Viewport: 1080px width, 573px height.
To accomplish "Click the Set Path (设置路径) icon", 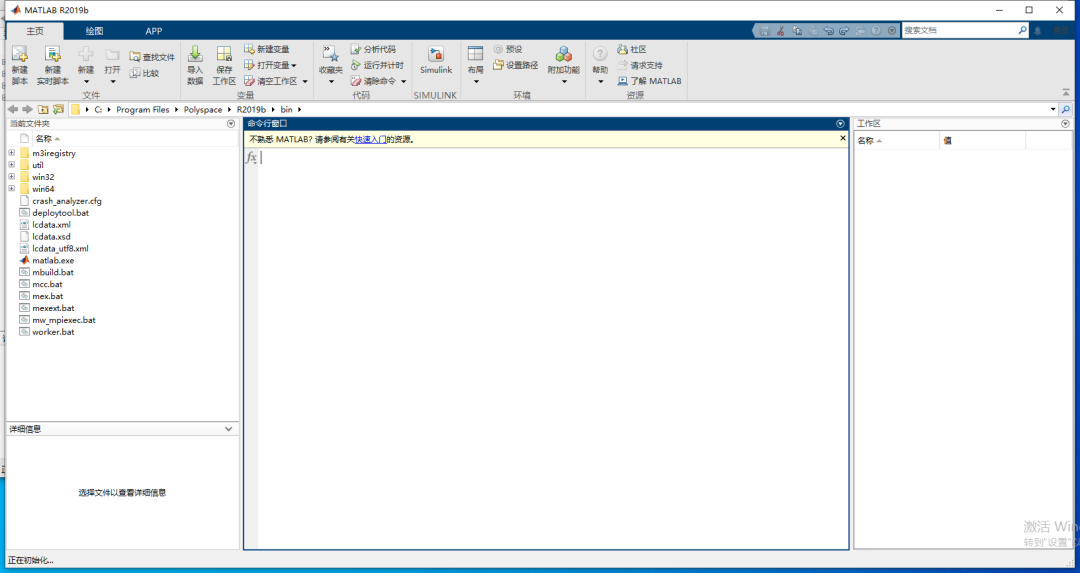I will (498, 65).
